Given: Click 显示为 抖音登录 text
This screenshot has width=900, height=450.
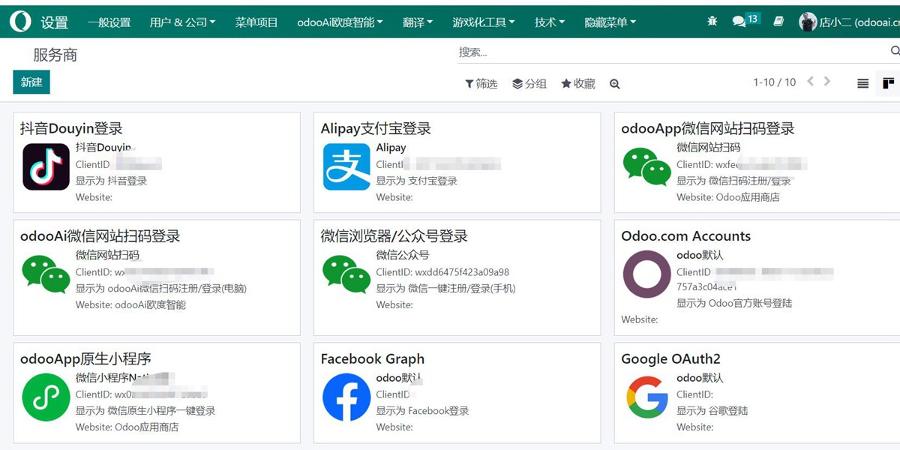Looking at the screenshot, I should [111, 181].
